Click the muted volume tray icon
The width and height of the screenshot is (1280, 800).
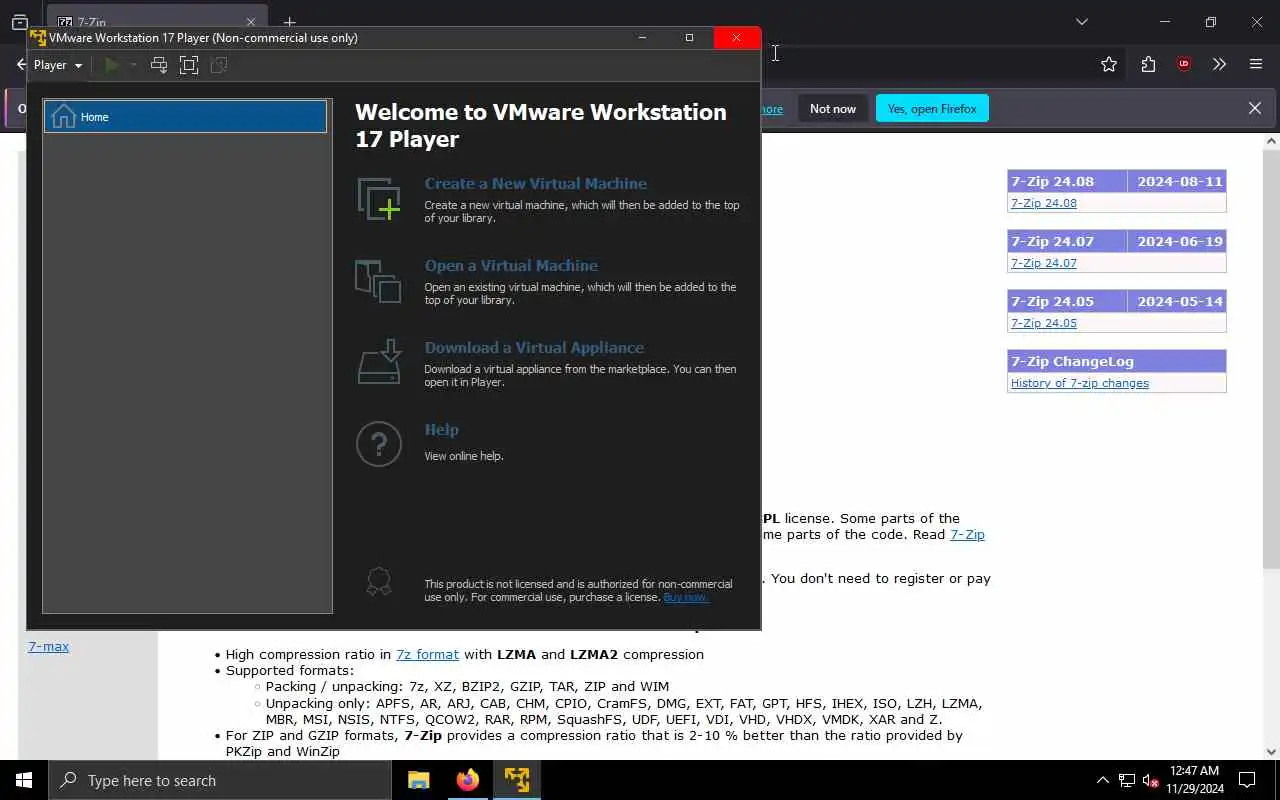click(1151, 780)
